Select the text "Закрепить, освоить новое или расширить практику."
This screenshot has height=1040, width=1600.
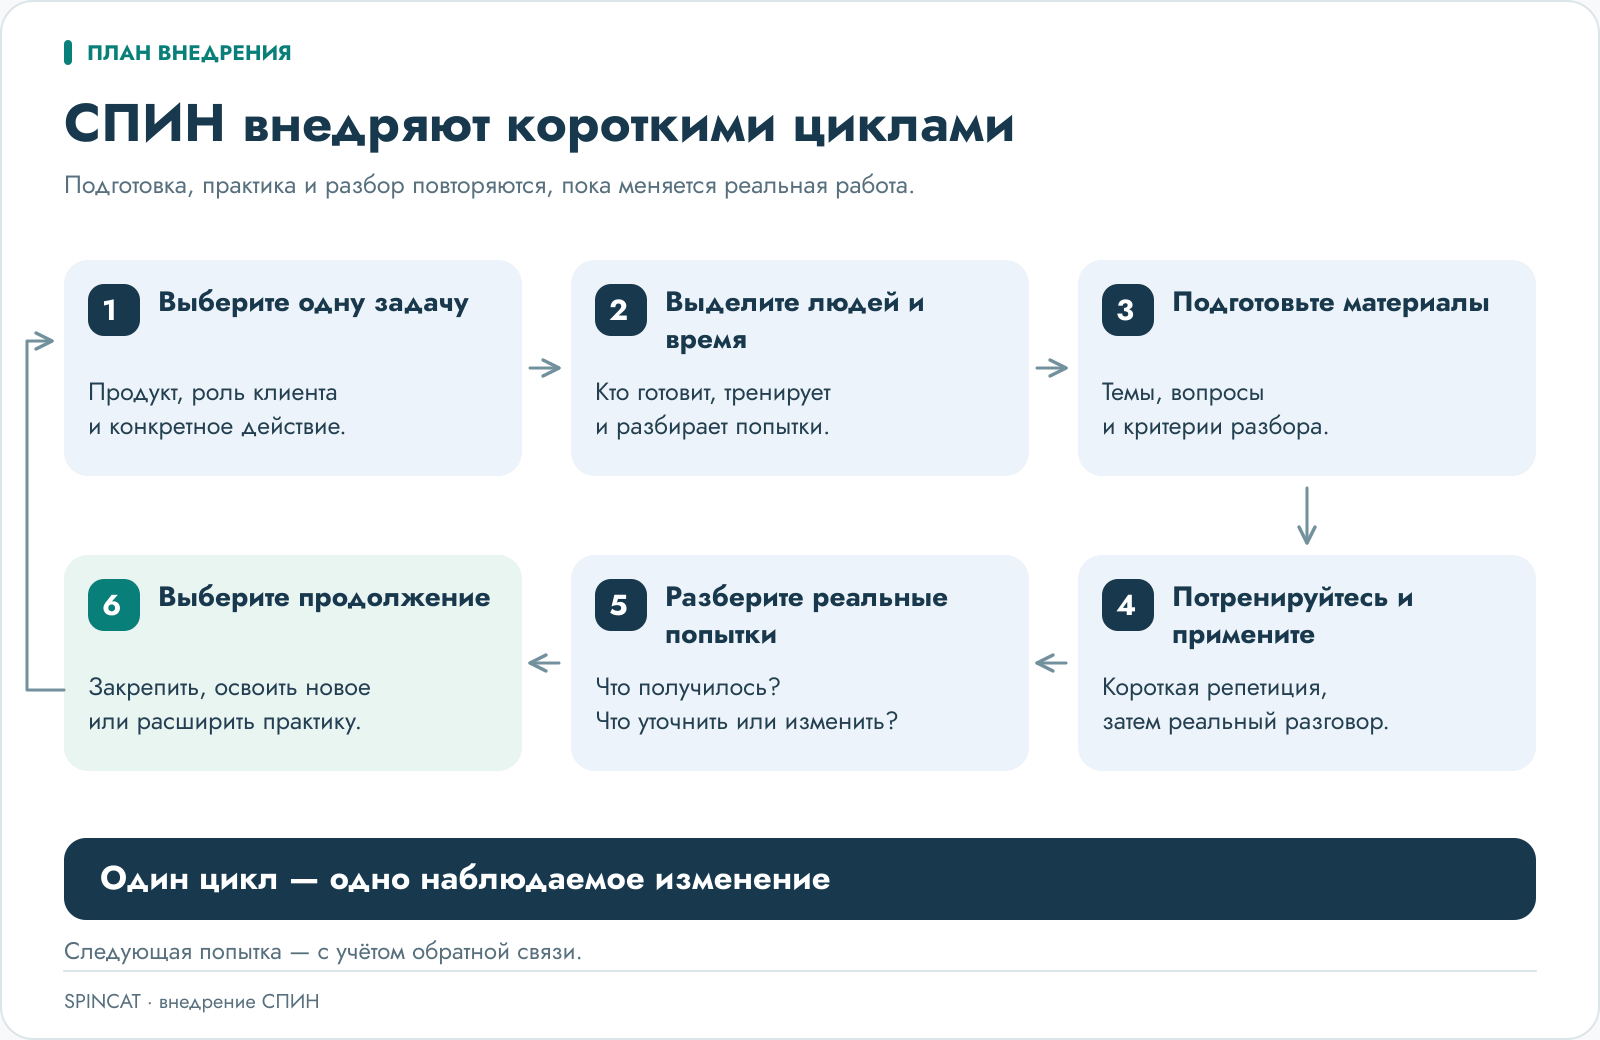coord(229,705)
